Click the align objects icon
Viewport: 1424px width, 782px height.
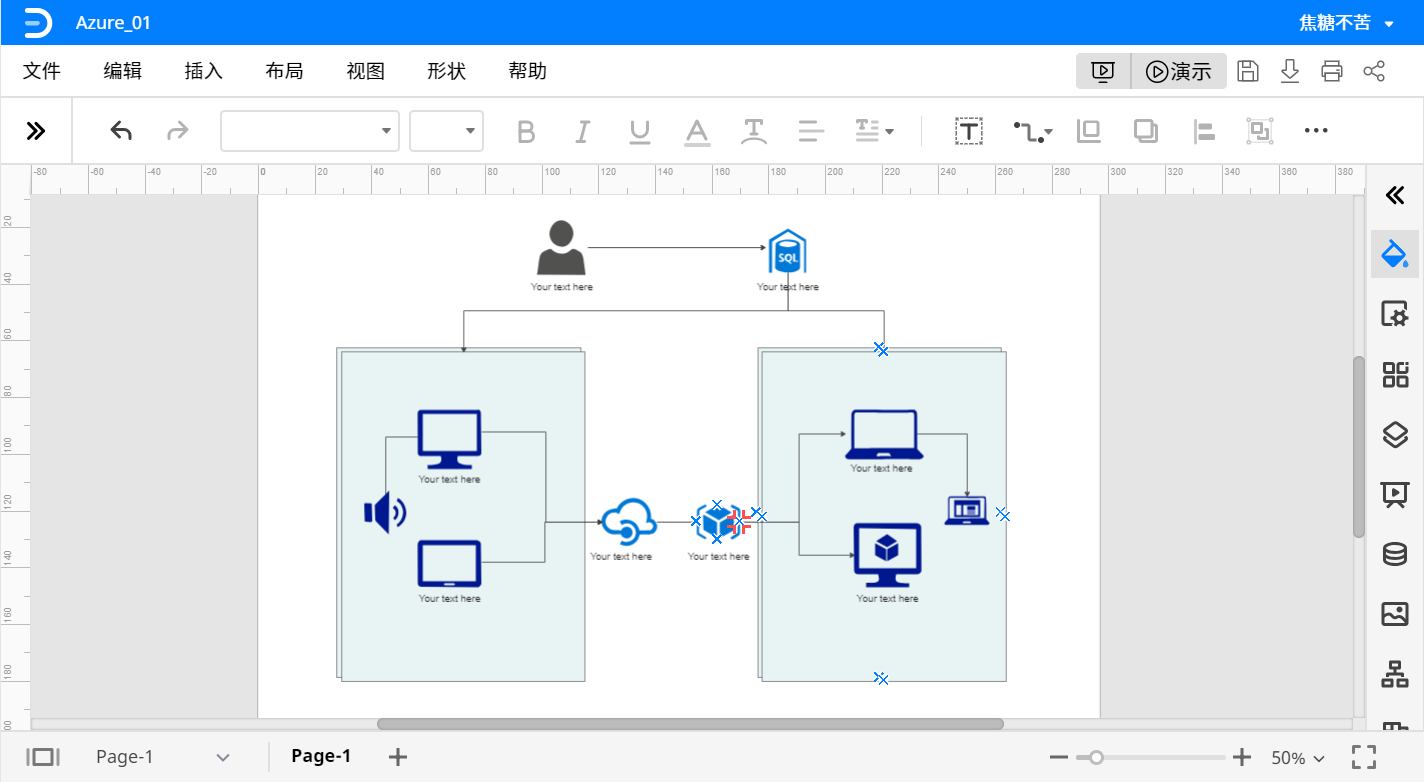[x=1203, y=131]
